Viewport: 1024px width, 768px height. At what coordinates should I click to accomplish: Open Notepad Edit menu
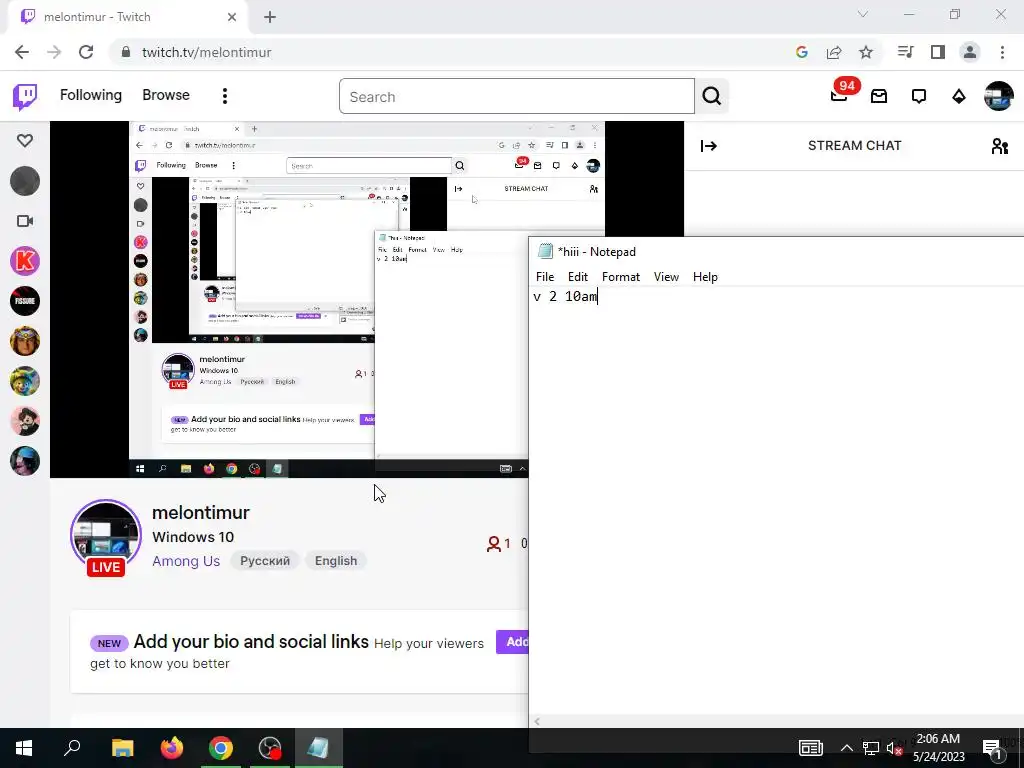coord(577,277)
